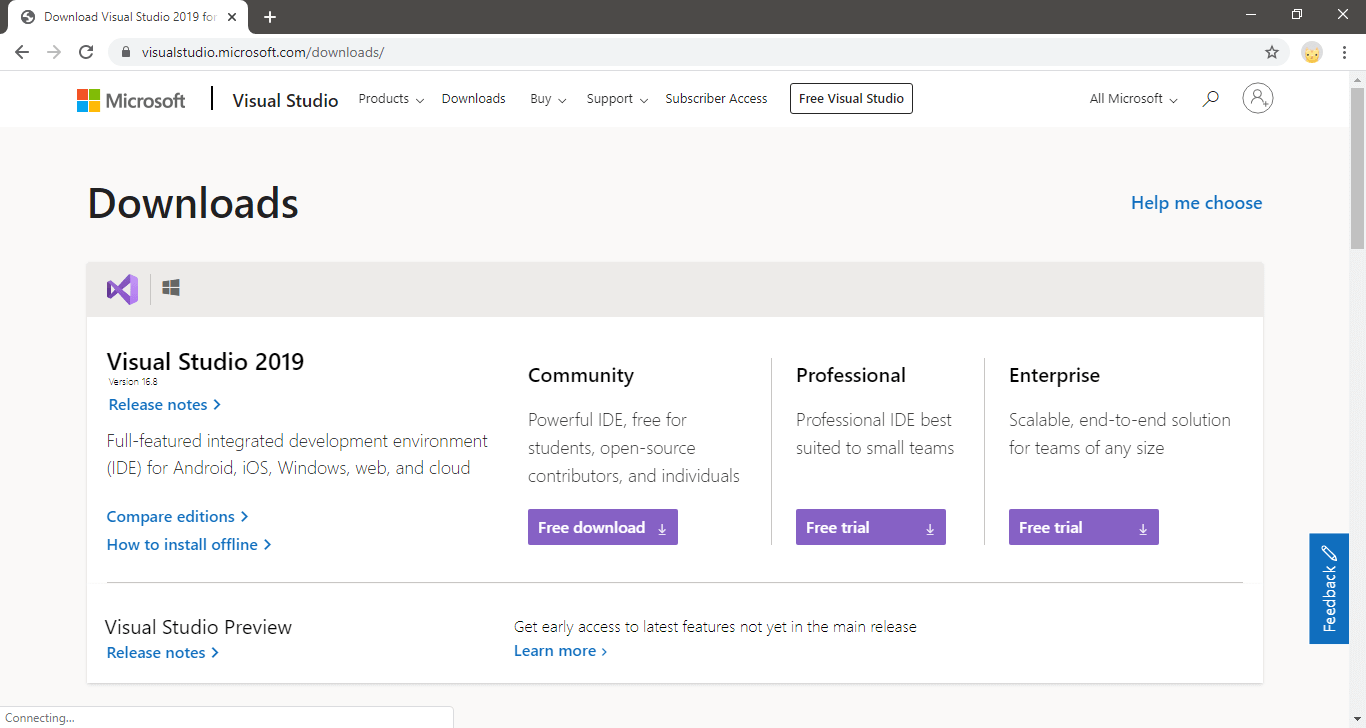
Task: Click the browser profile avatar icon
Action: (1312, 52)
